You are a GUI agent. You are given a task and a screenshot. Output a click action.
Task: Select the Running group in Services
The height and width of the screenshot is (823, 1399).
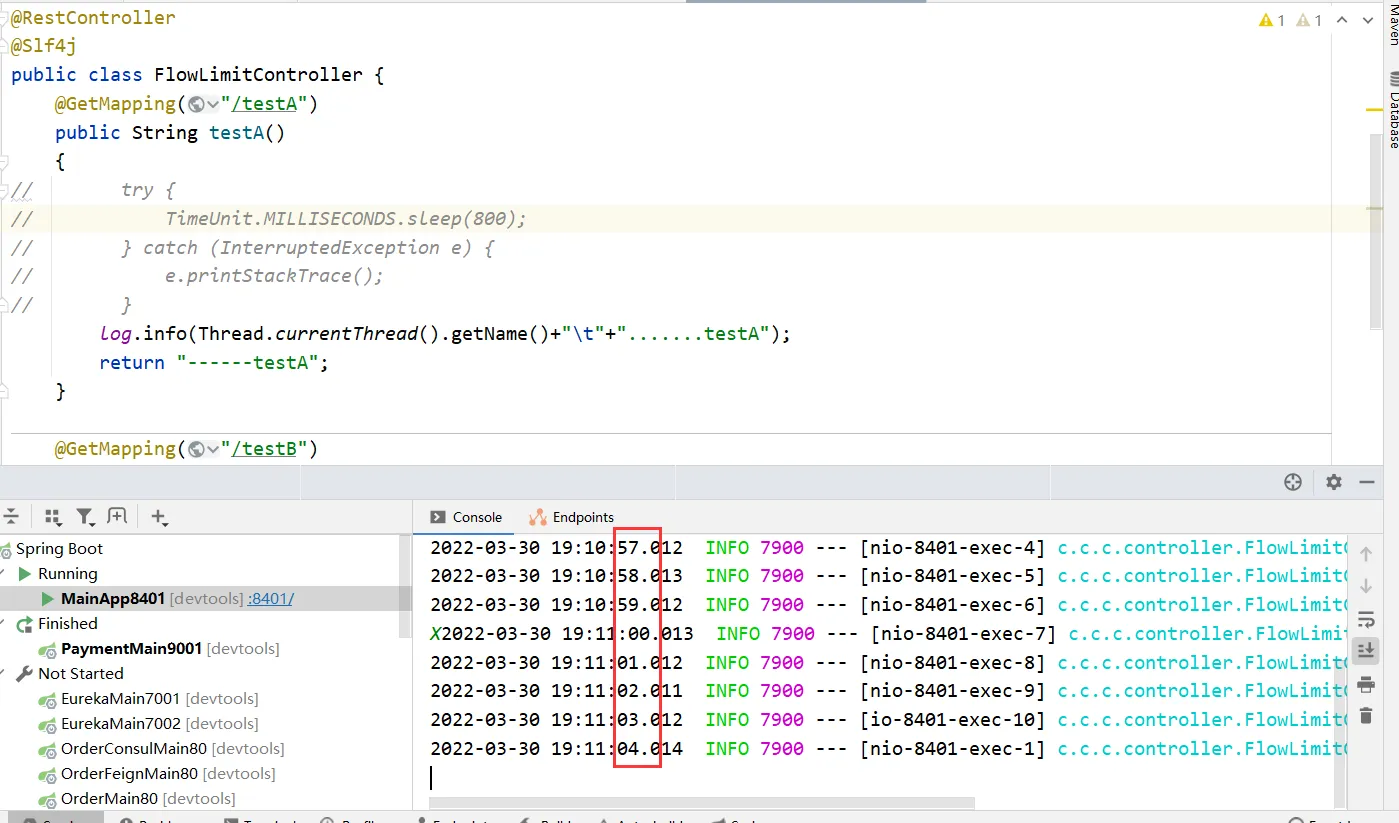pos(67,574)
